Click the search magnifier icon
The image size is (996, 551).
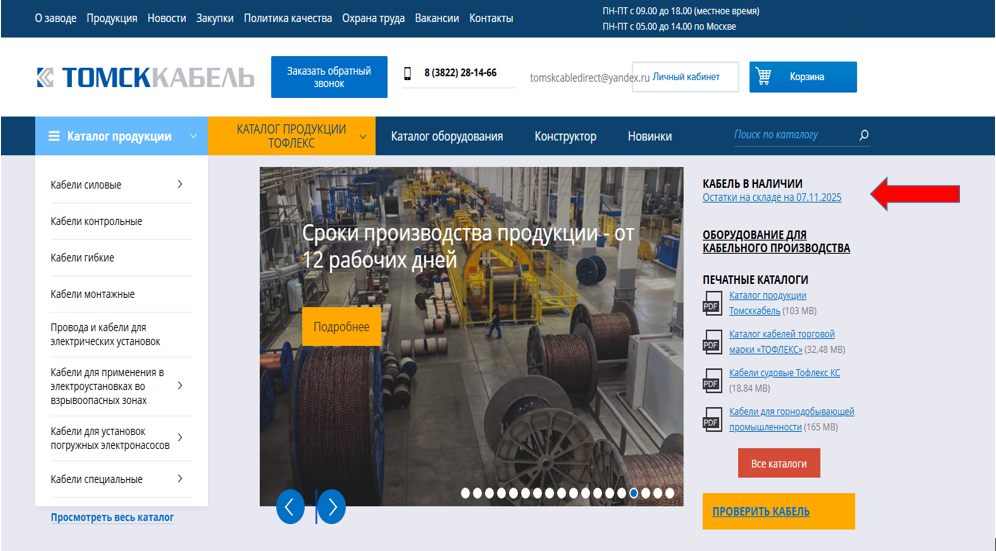pos(864,135)
